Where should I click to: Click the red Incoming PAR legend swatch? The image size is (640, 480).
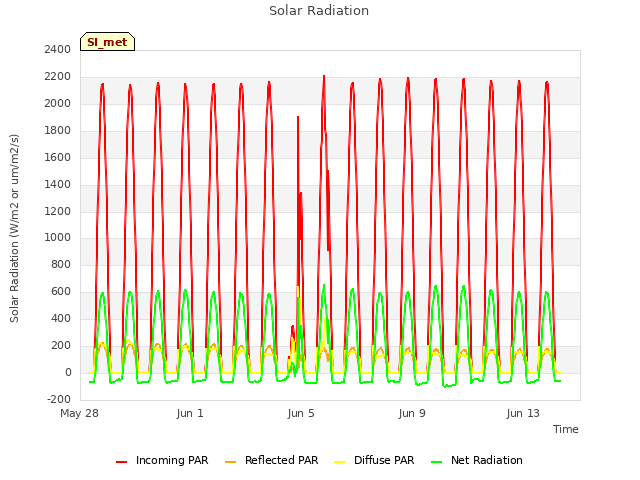pos(121,462)
